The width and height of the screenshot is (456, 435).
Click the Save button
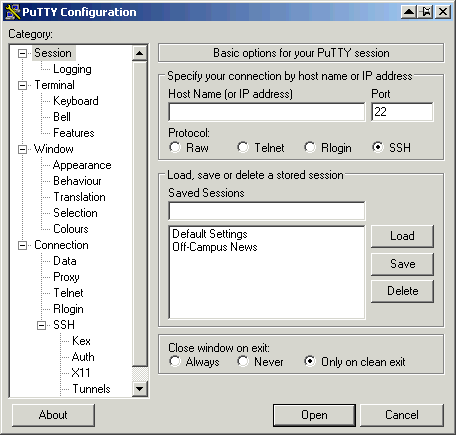(402, 264)
